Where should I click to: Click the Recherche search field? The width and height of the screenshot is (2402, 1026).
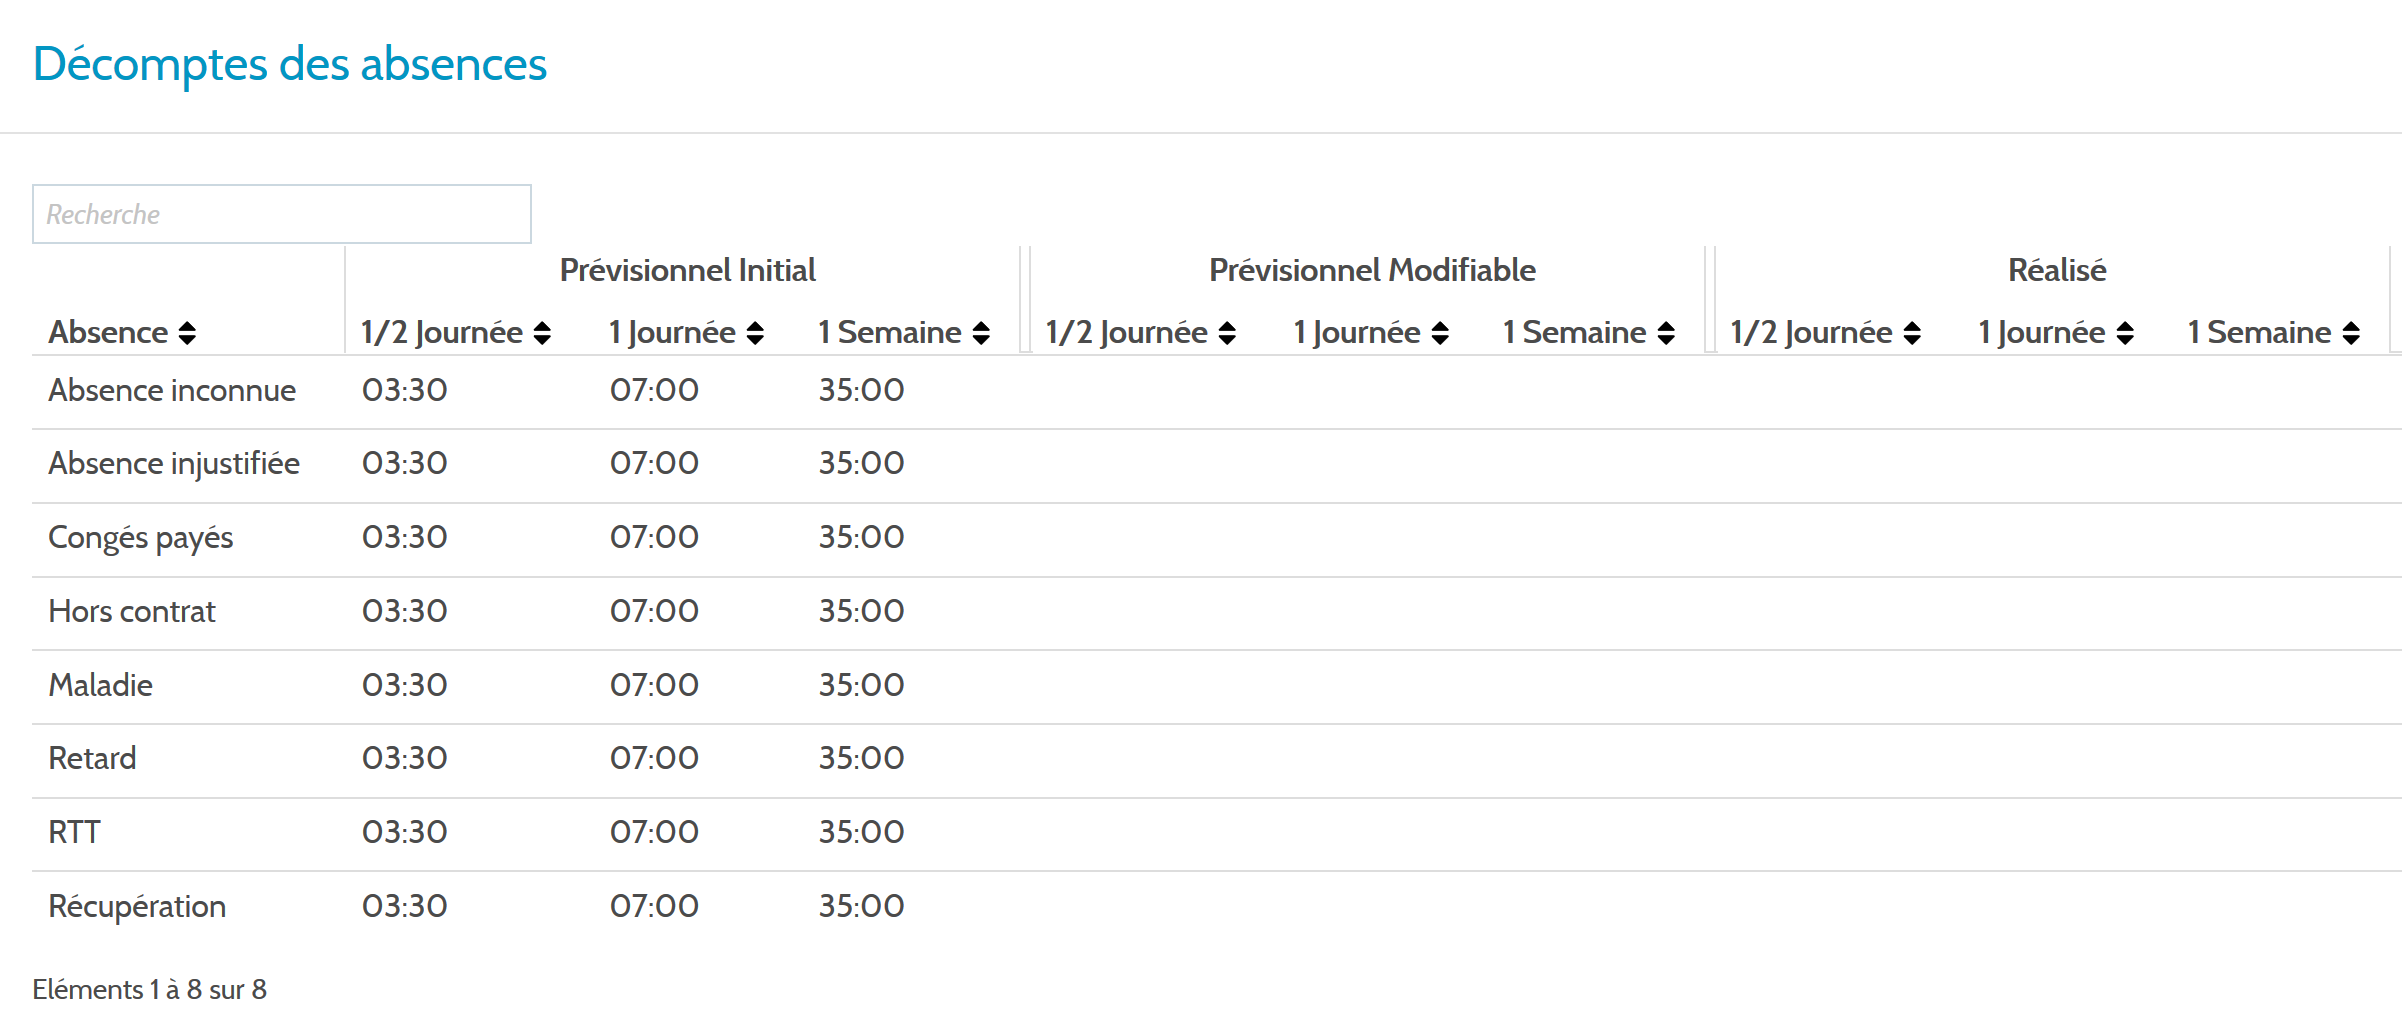[x=282, y=214]
